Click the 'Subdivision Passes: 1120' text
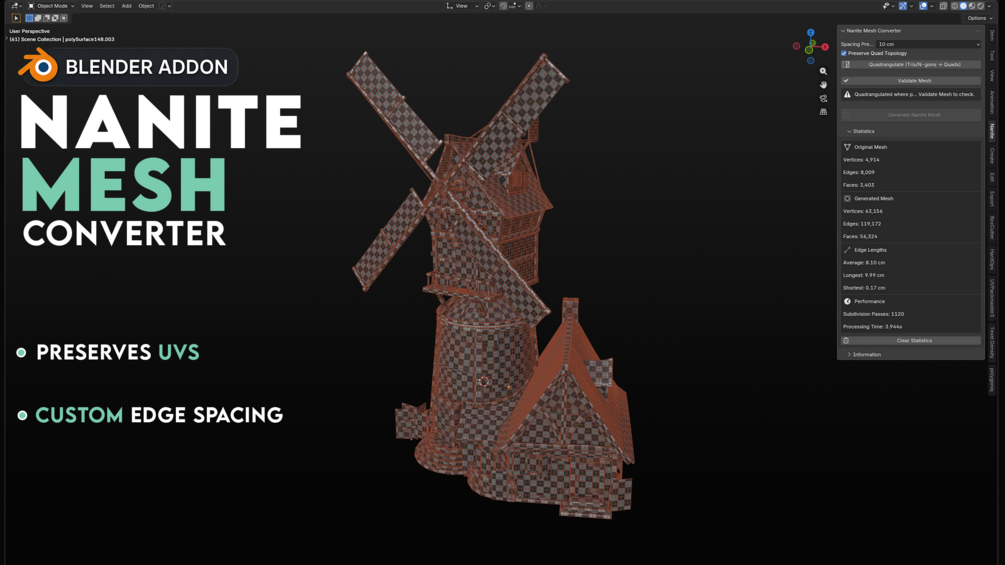 [874, 314]
